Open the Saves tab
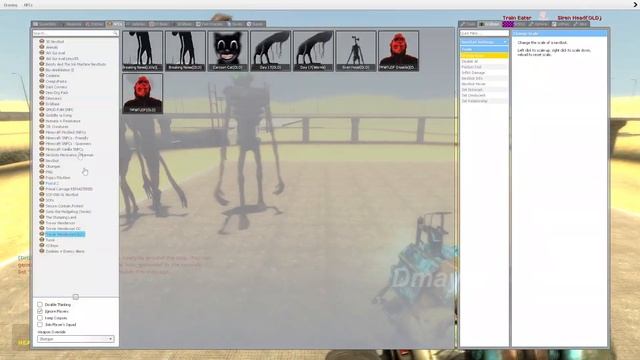This screenshot has height=360, width=640. (256, 24)
